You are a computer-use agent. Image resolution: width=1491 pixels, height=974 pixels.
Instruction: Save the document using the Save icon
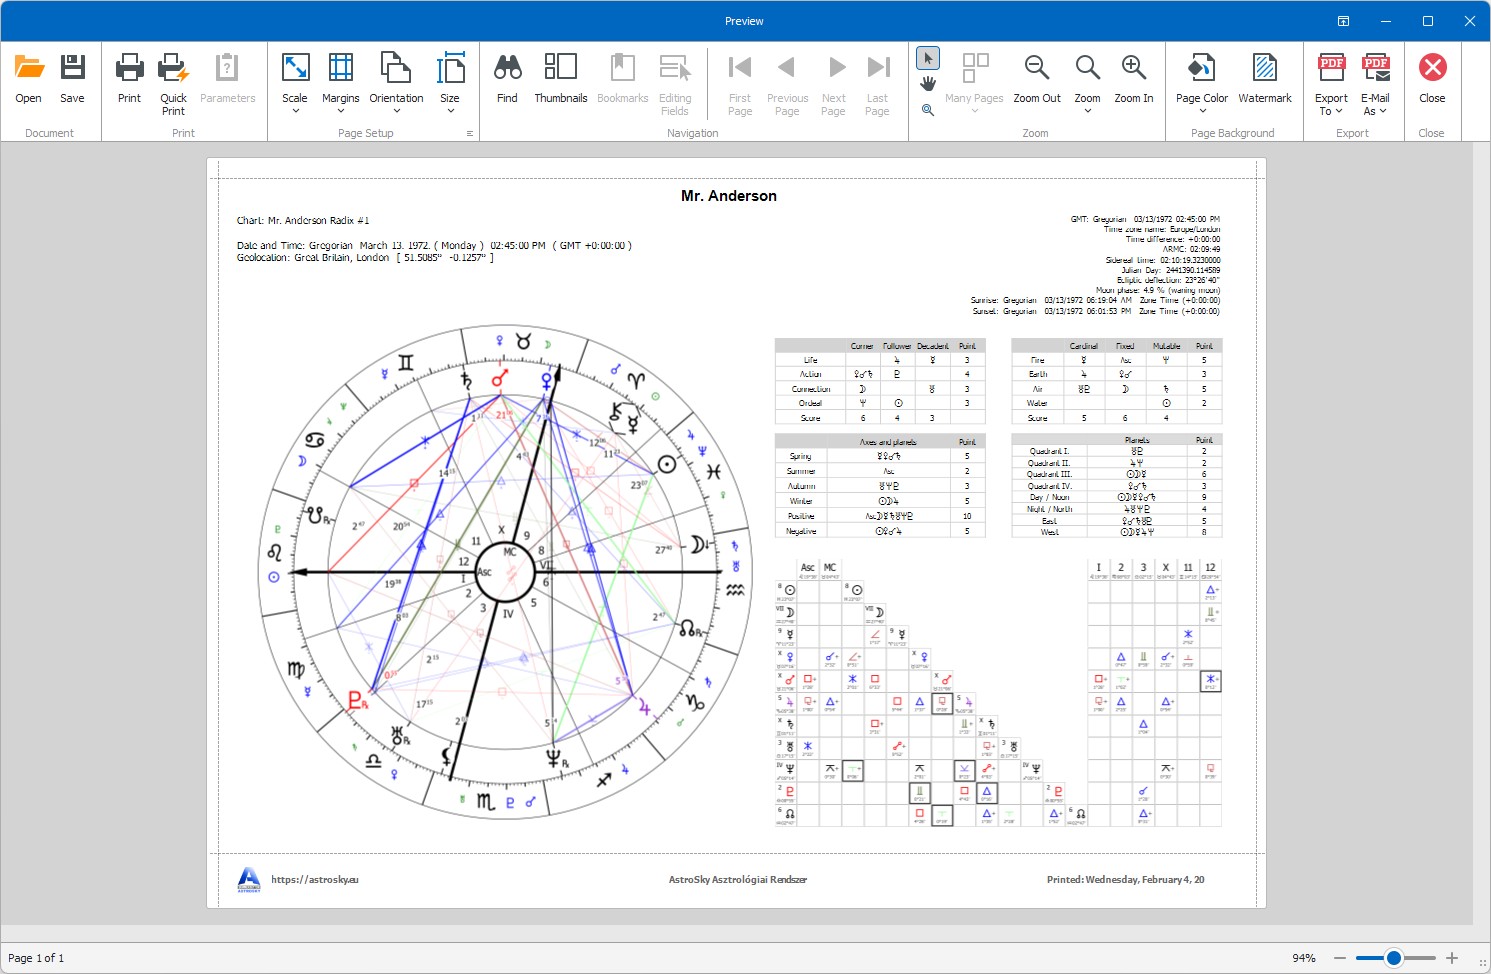(x=72, y=79)
